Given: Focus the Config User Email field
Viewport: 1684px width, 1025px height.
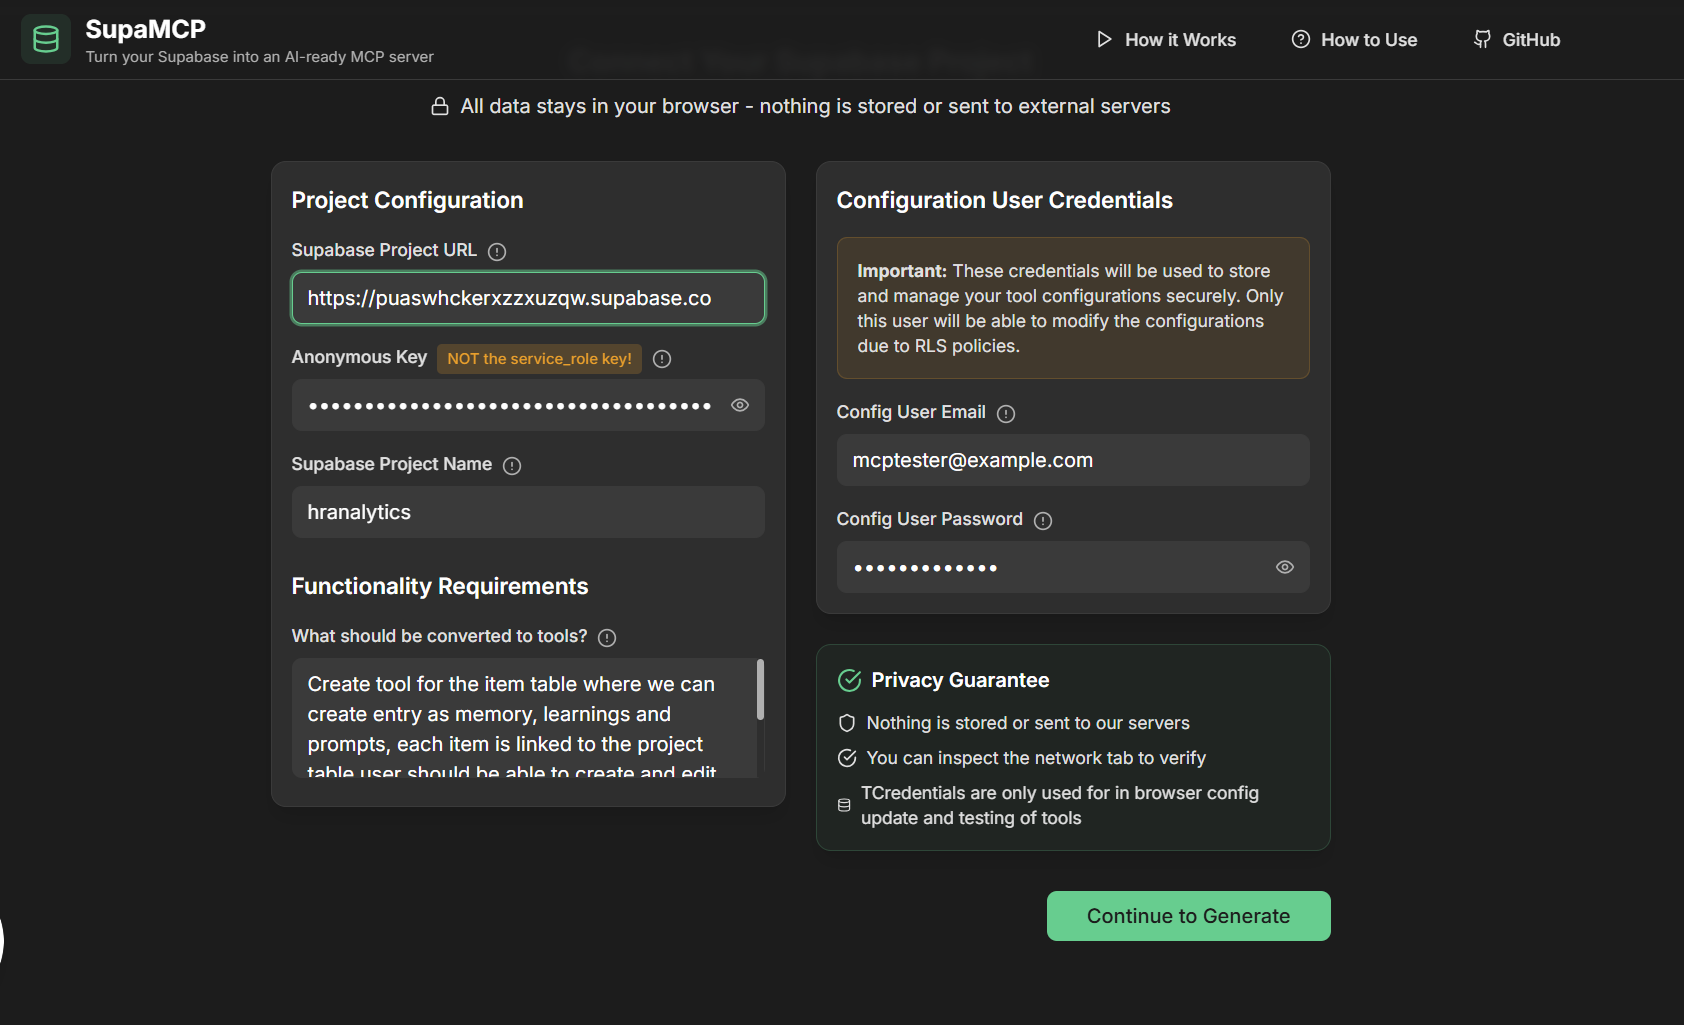Looking at the screenshot, I should (x=1073, y=460).
